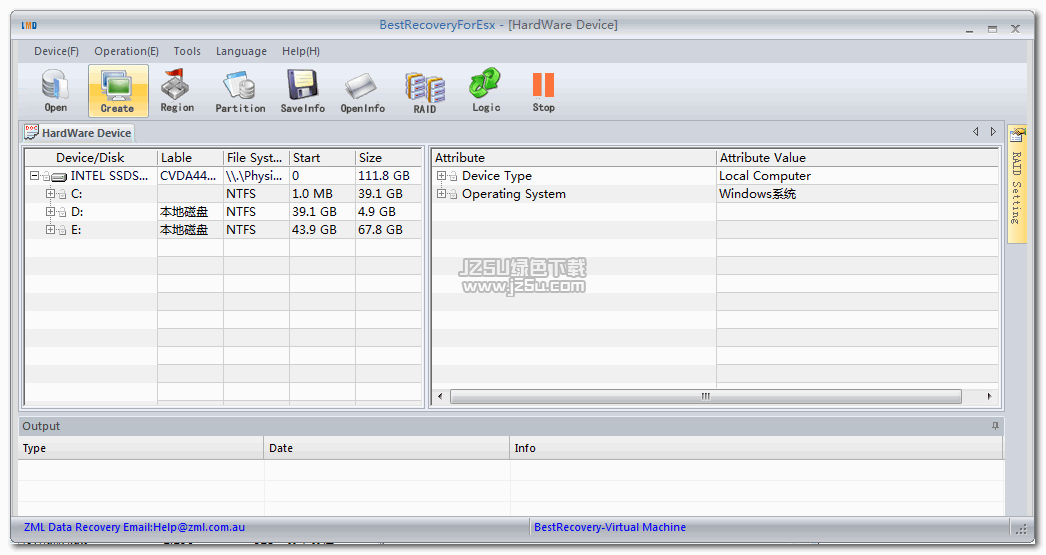Click the Output panel pin icon

point(995,426)
